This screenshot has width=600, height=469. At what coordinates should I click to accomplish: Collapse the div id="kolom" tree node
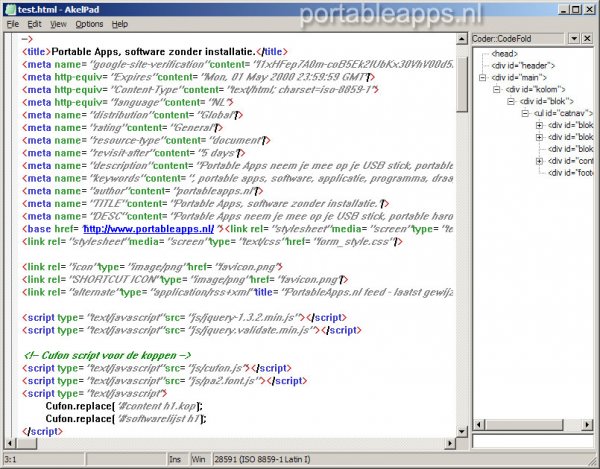497,89
